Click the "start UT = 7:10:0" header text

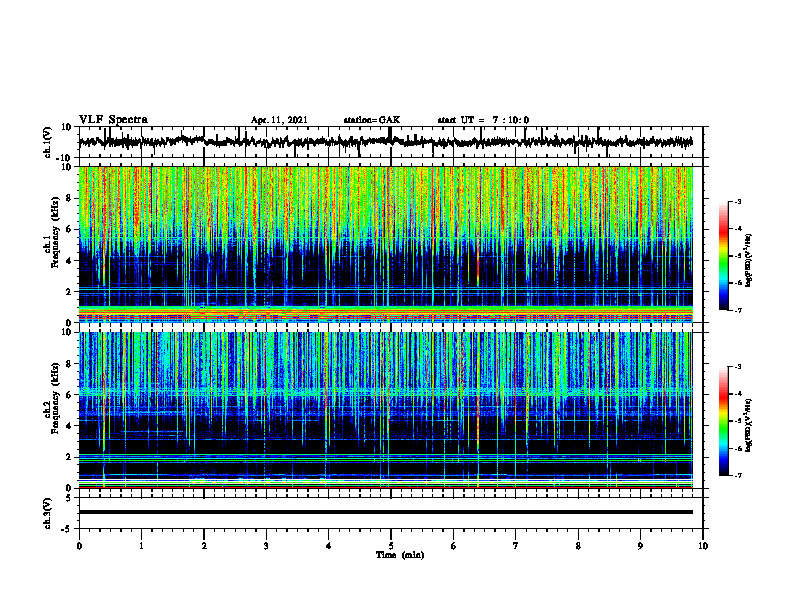click(483, 120)
